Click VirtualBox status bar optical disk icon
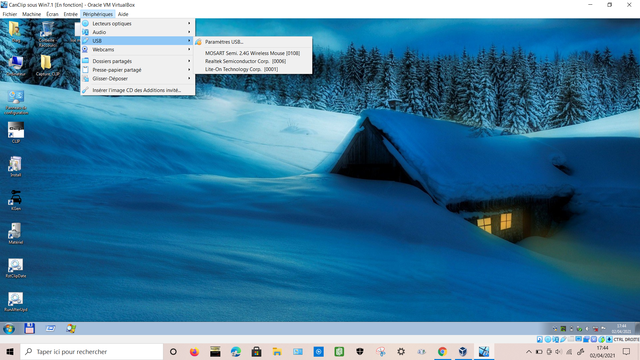640x360 pixels. 548,339
